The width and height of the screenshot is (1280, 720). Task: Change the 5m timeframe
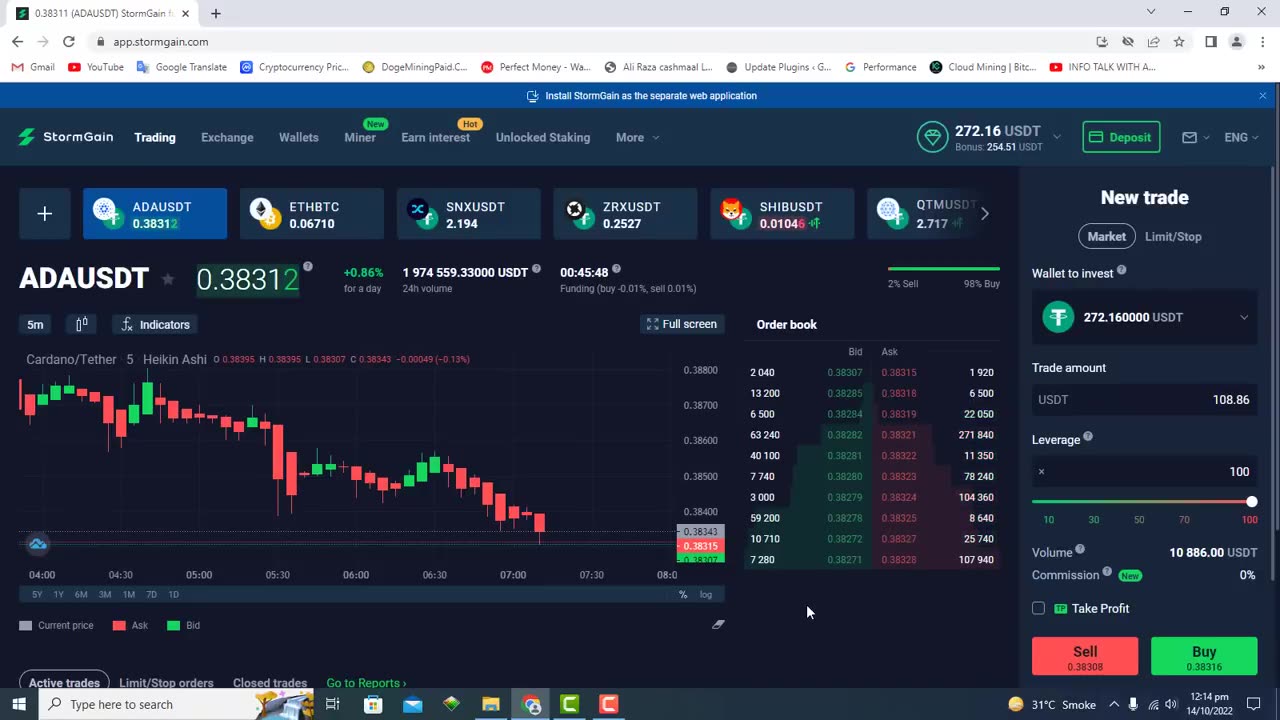(35, 324)
